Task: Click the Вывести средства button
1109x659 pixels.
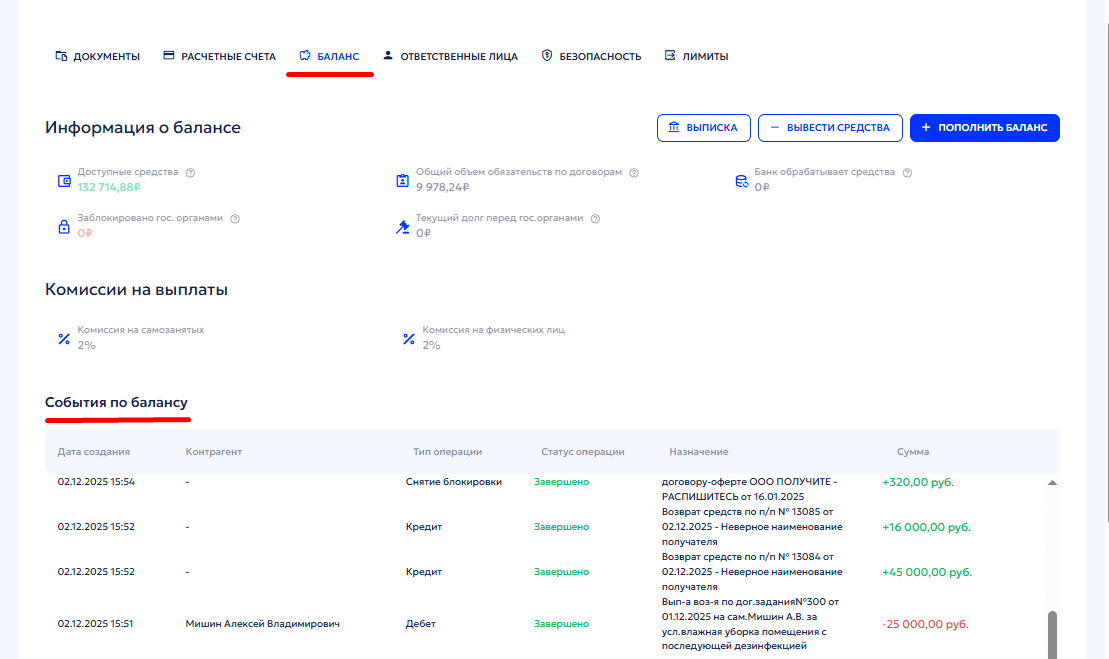Action: coord(830,128)
